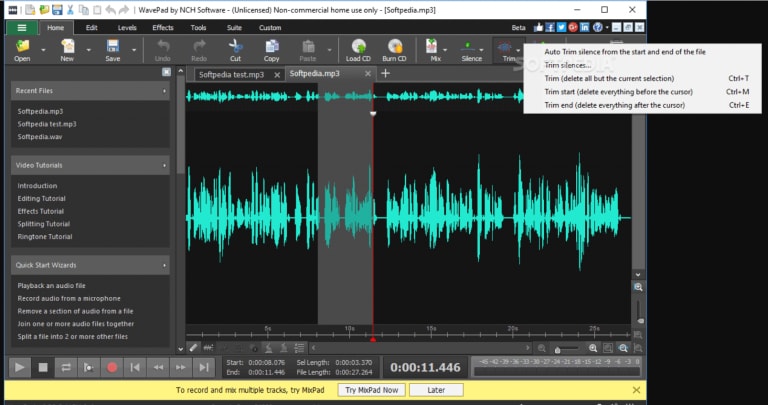Click the Later button
This screenshot has width=768, height=405.
tap(436, 390)
